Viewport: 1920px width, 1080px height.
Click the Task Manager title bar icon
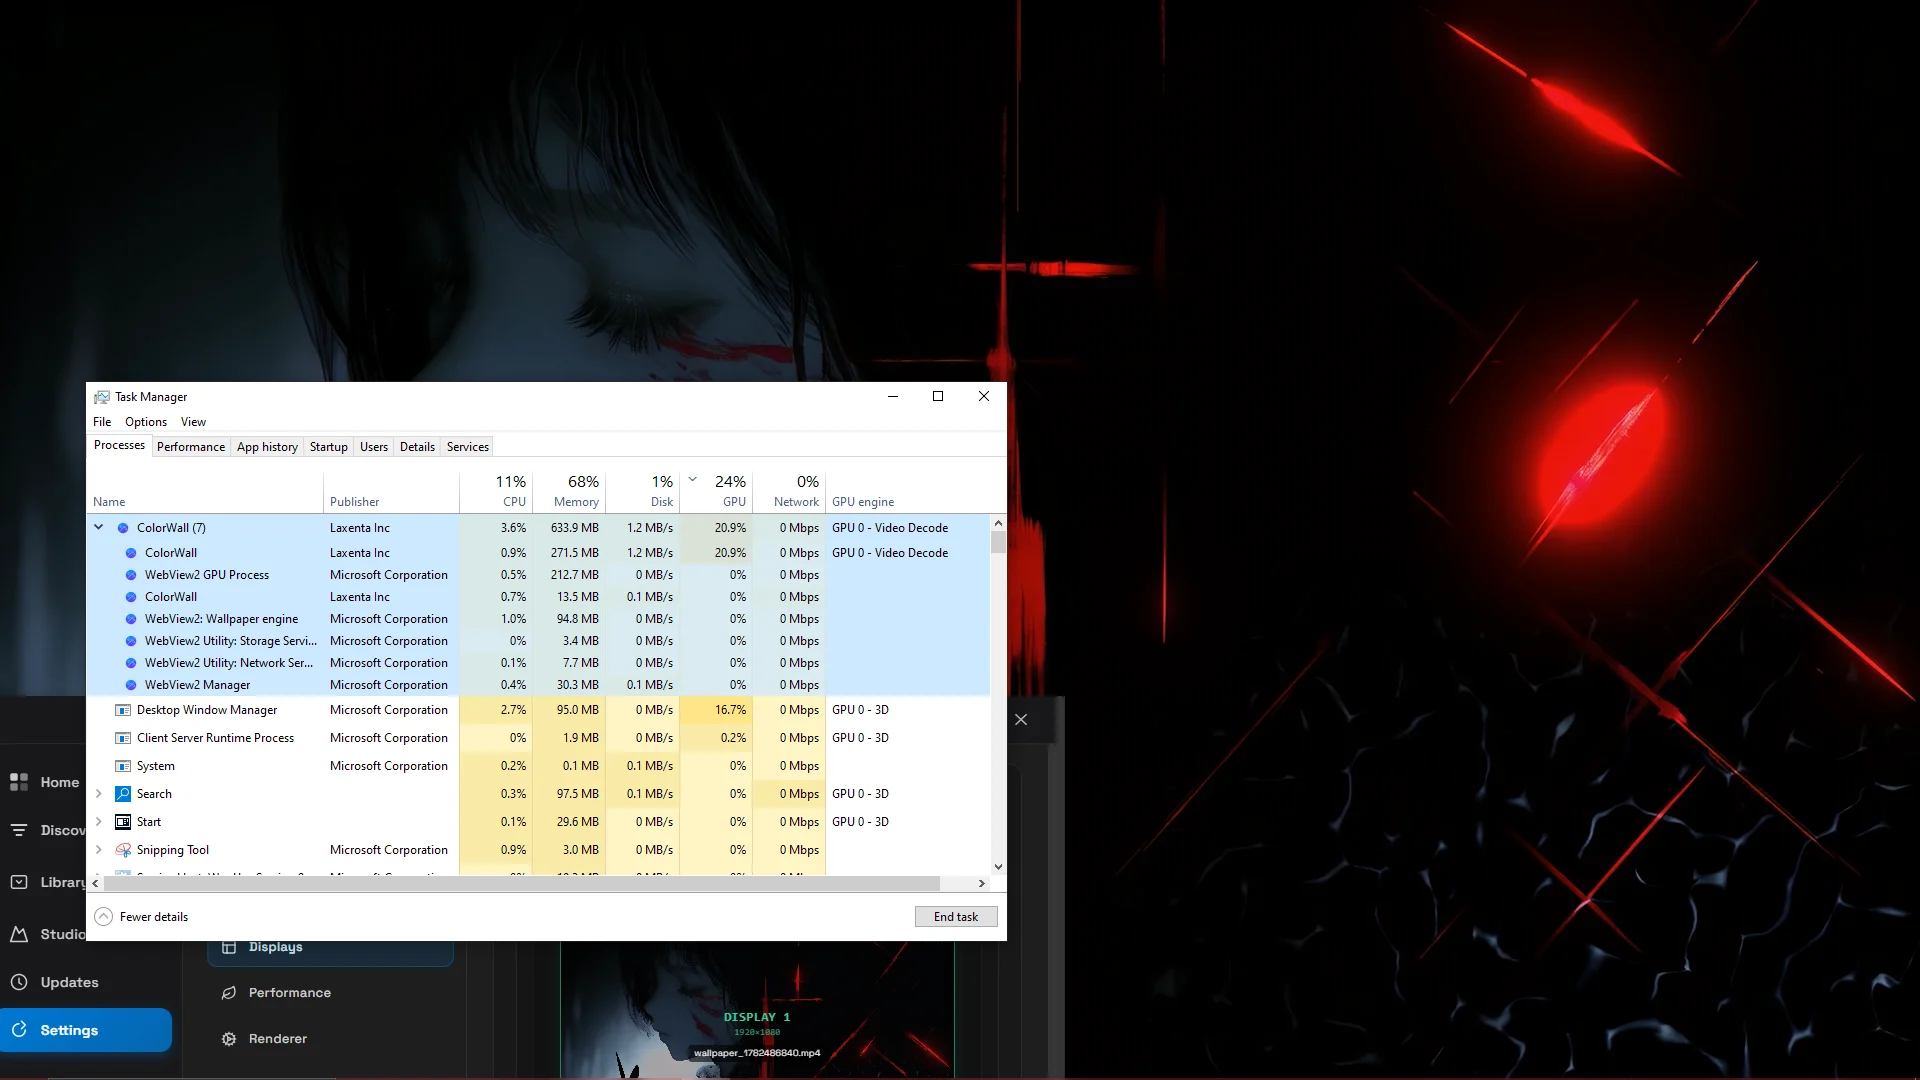pyautogui.click(x=102, y=396)
